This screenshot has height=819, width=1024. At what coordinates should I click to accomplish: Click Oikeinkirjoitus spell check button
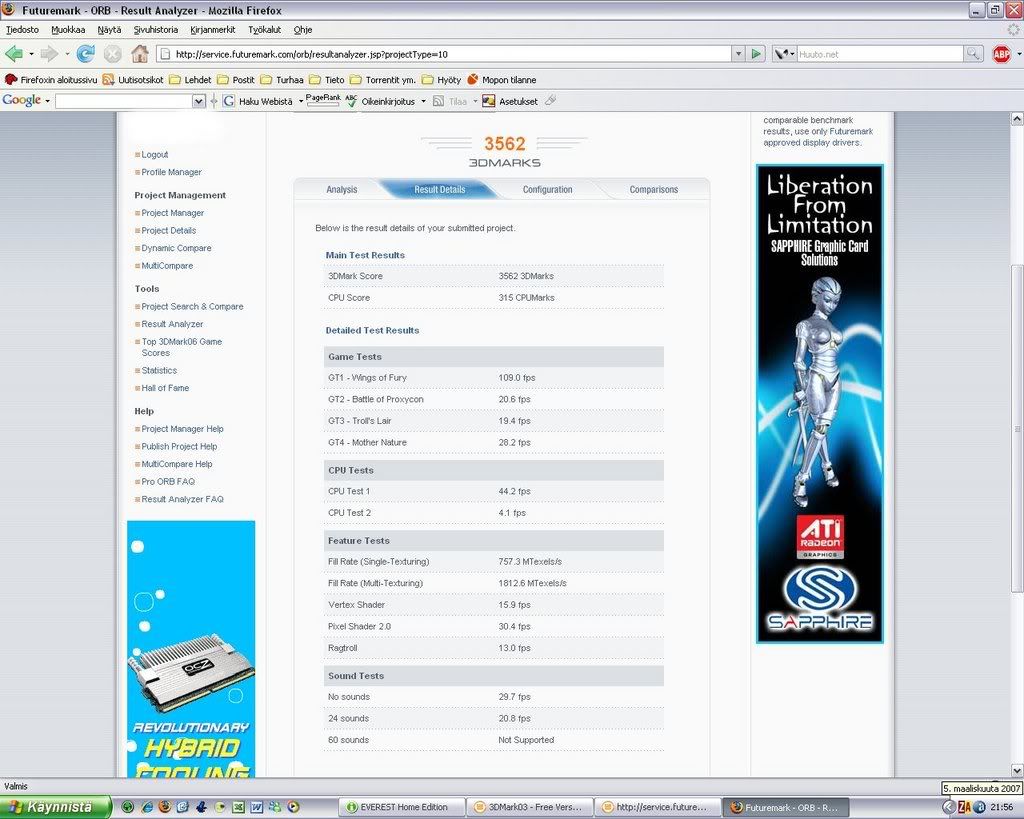(x=381, y=101)
